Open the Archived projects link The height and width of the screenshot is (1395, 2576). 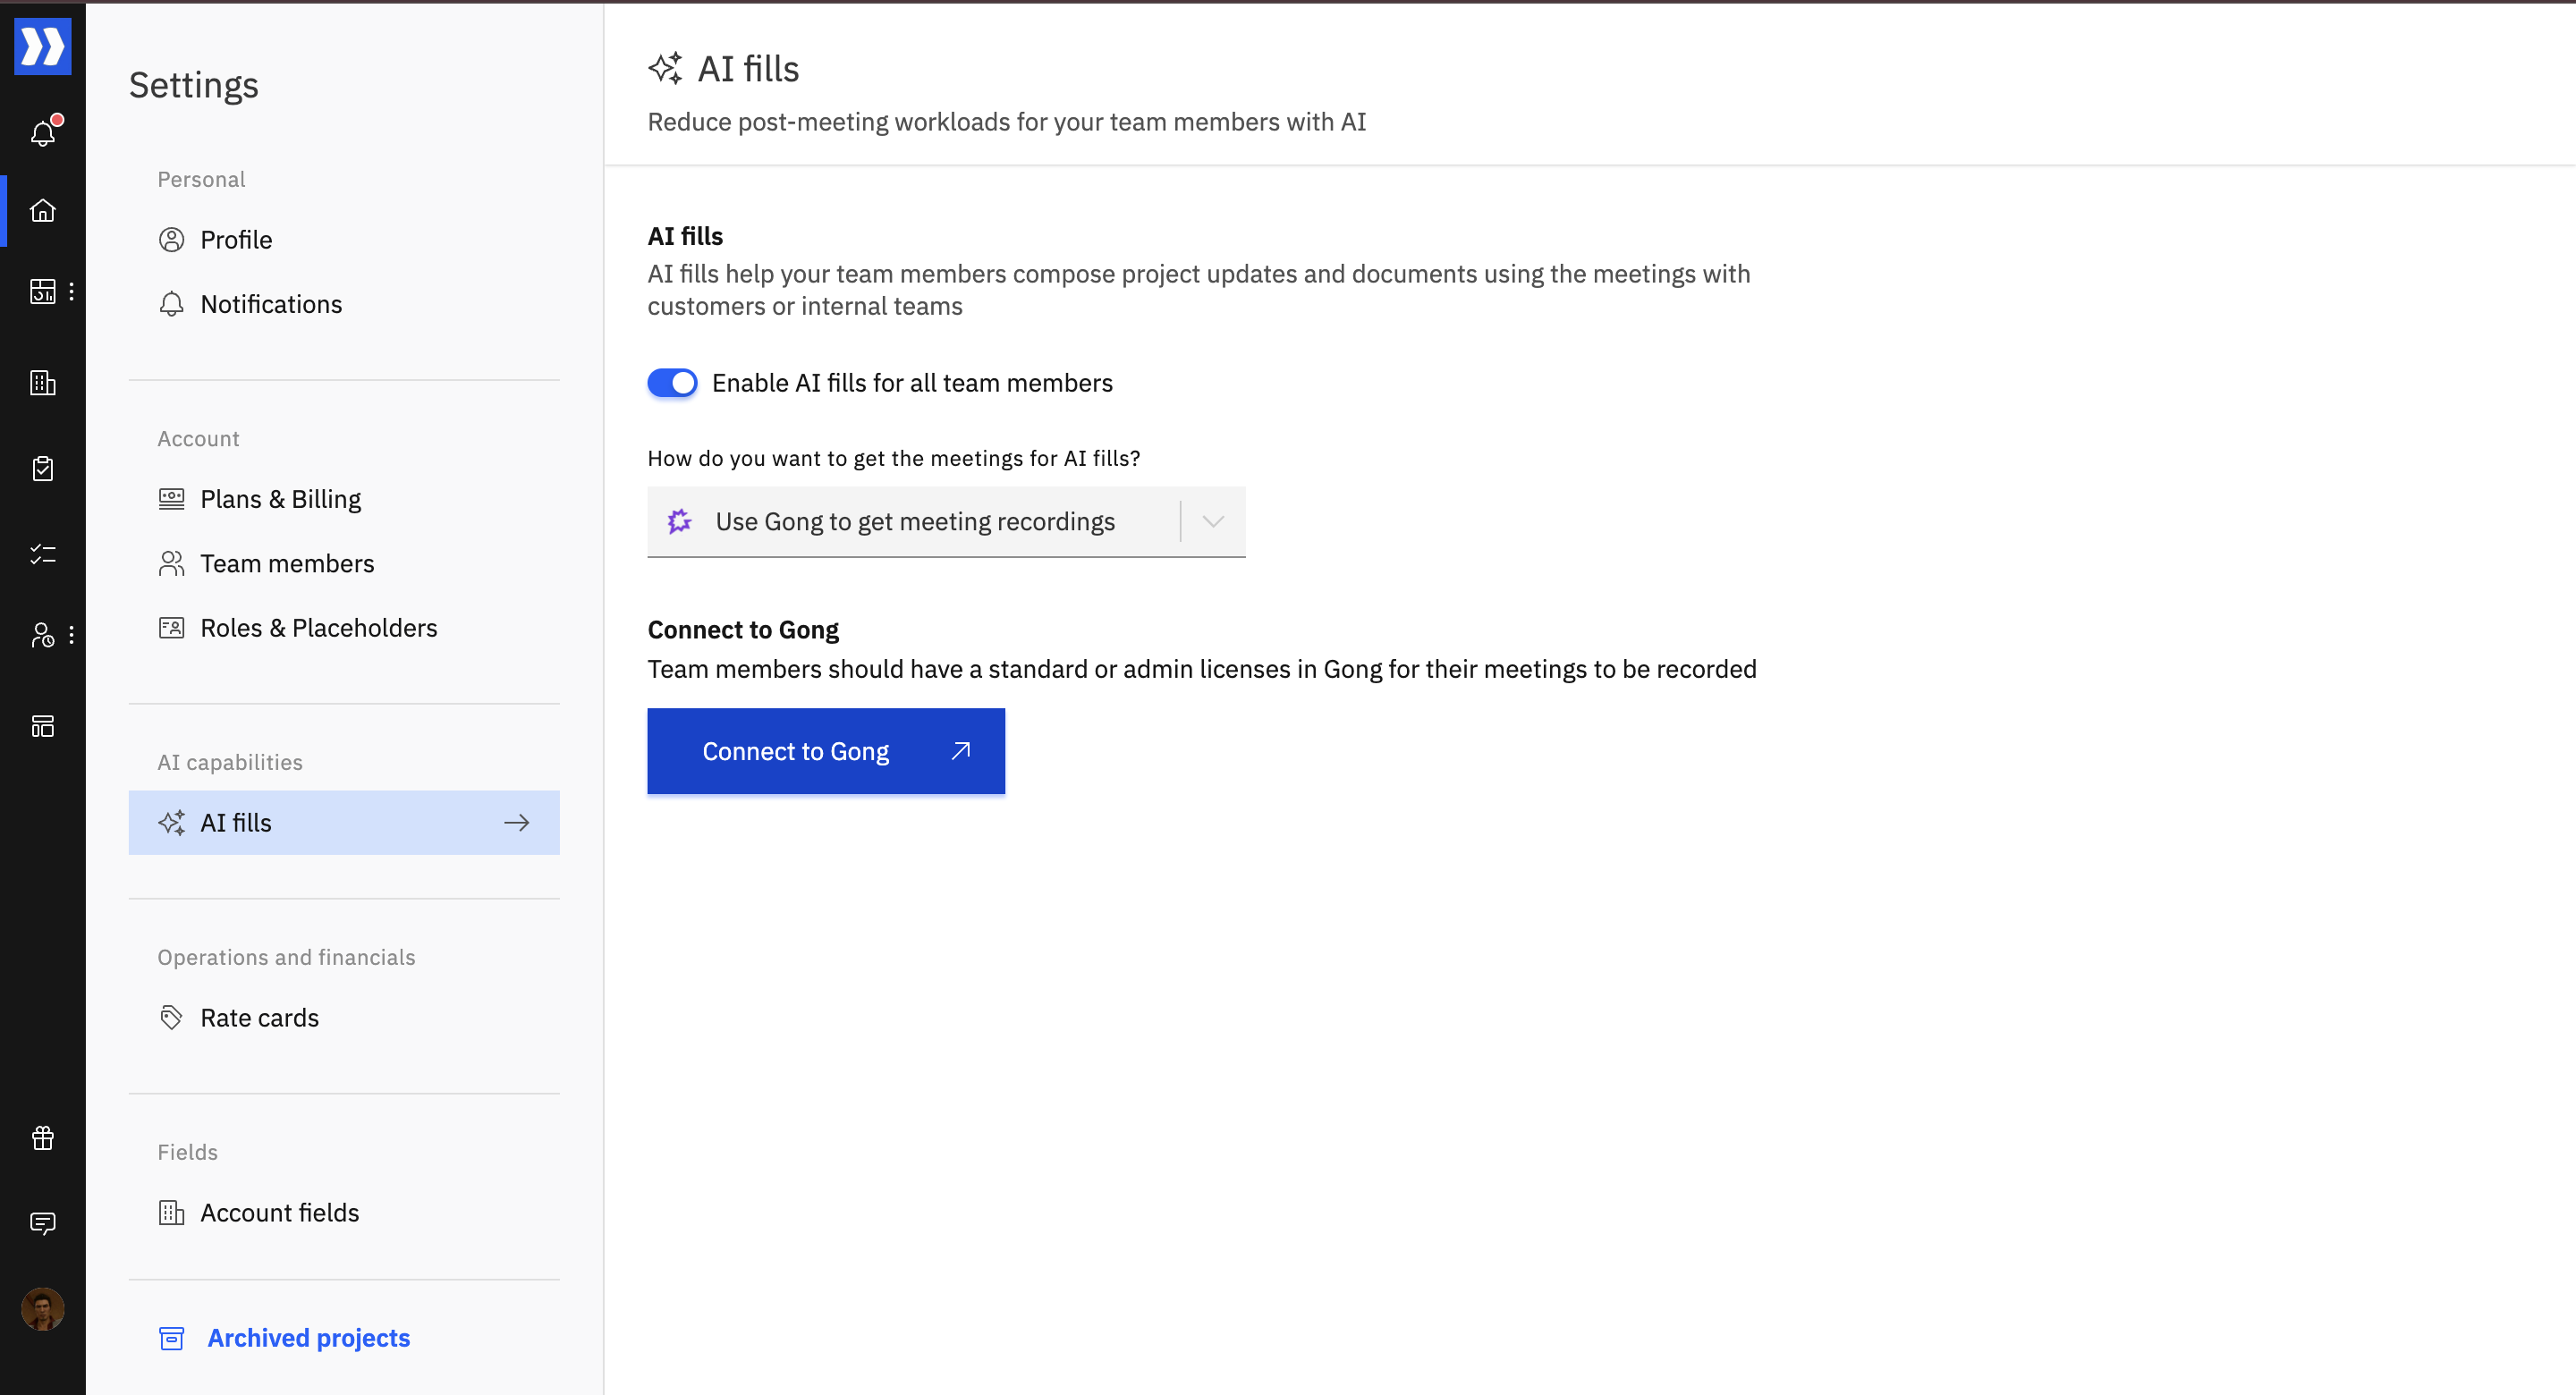click(308, 1338)
